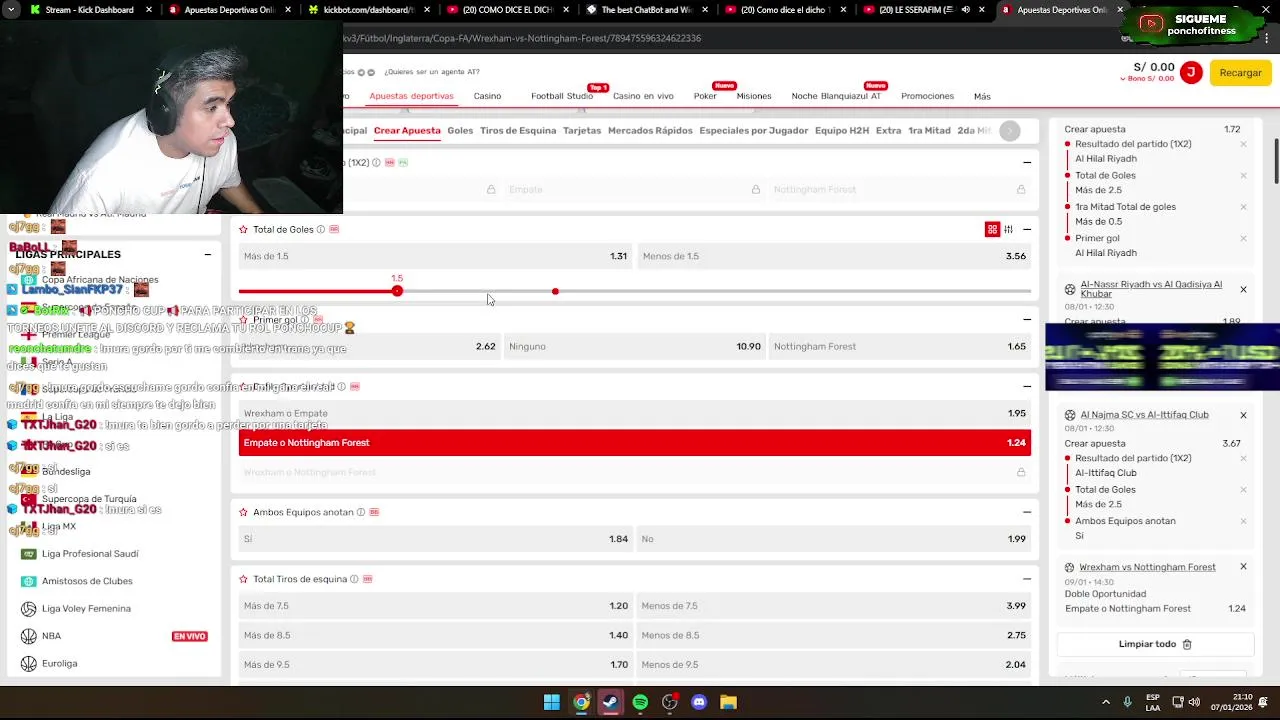Click the betslip panel vertical scrollbar
The image size is (1280, 720).
pyautogui.click(x=1276, y=161)
